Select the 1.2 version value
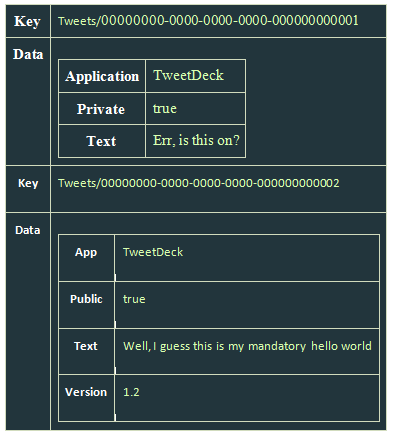Image resolution: width=393 pixels, height=436 pixels. (x=131, y=392)
